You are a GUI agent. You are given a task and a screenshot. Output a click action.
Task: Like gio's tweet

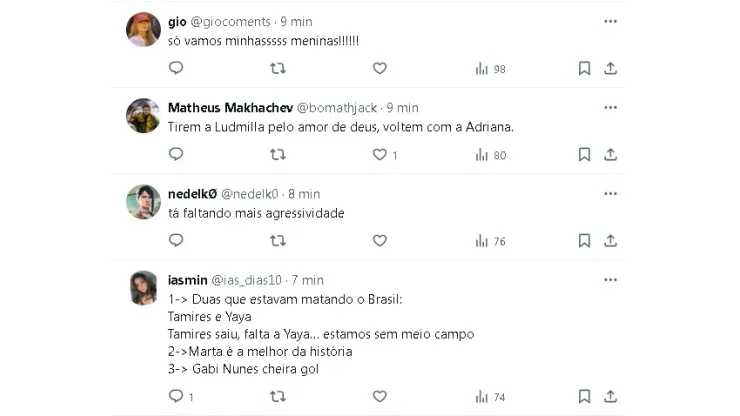[x=380, y=68]
